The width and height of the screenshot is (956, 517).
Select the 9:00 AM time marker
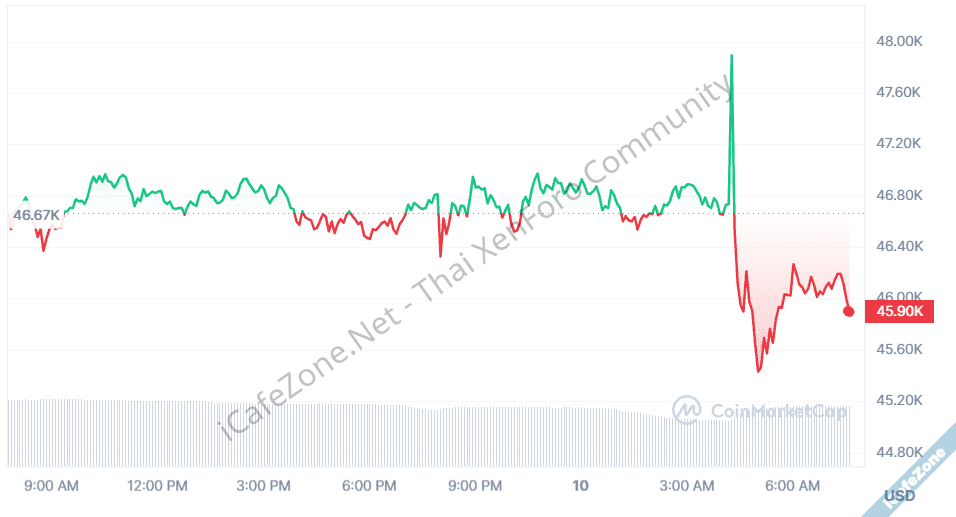pos(51,486)
